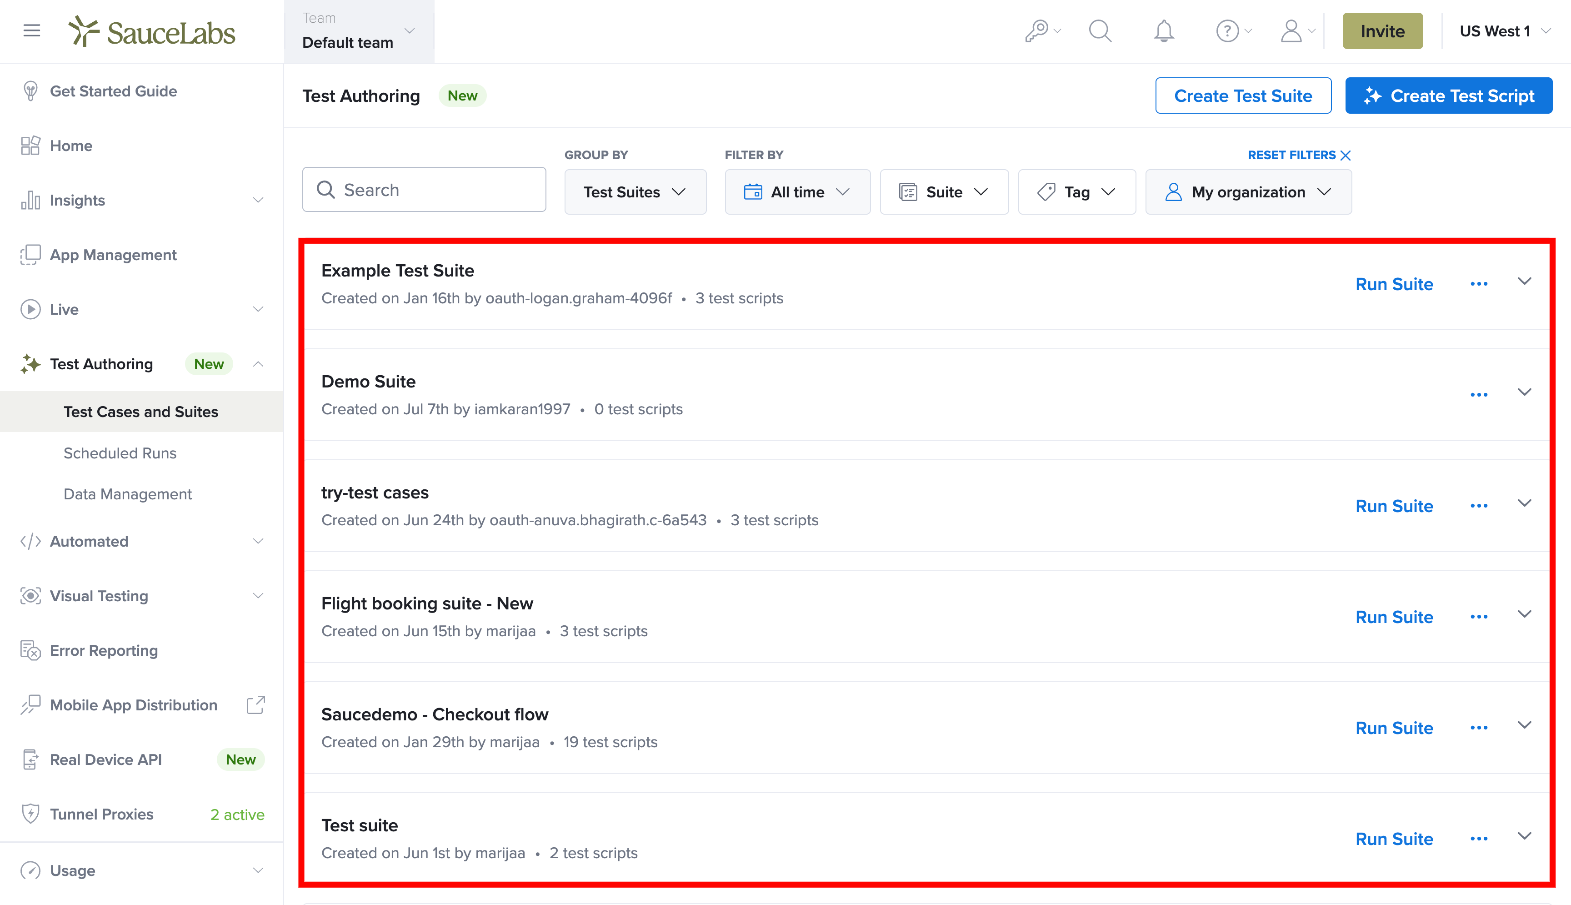The height and width of the screenshot is (905, 1571).
Task: Open more options for try-test cases
Action: (1479, 506)
